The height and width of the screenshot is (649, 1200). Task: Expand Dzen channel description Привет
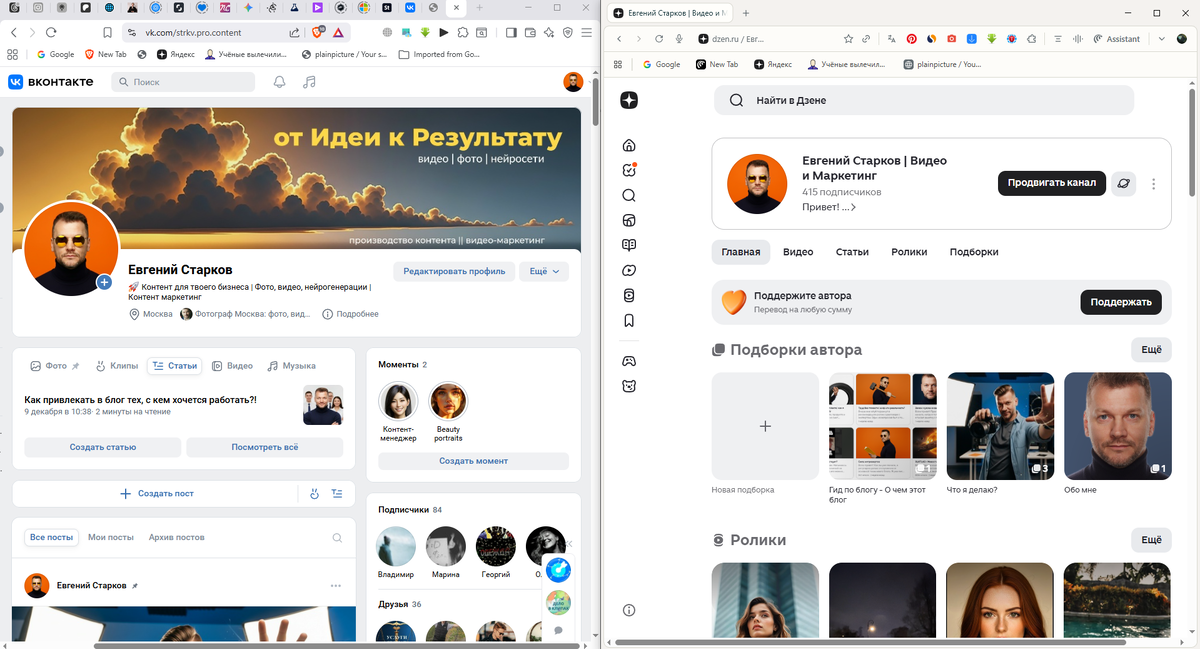point(829,207)
